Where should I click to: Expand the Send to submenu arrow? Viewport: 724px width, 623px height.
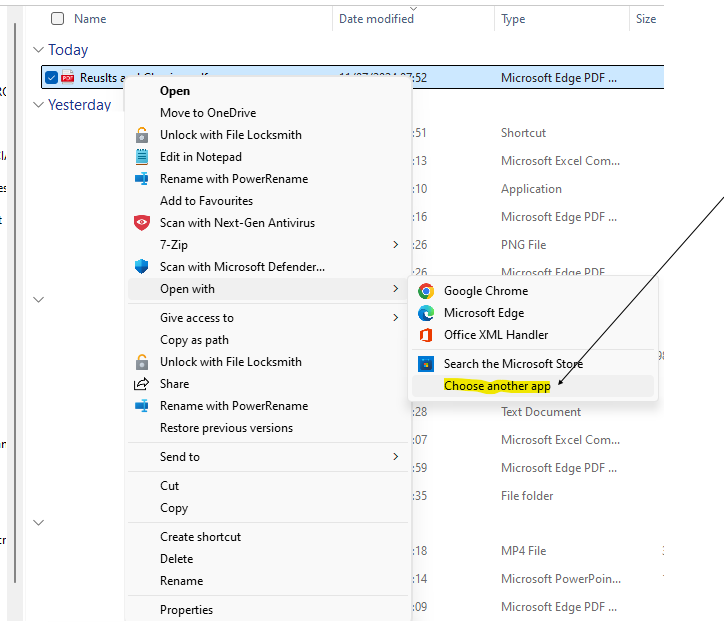[x=396, y=457]
